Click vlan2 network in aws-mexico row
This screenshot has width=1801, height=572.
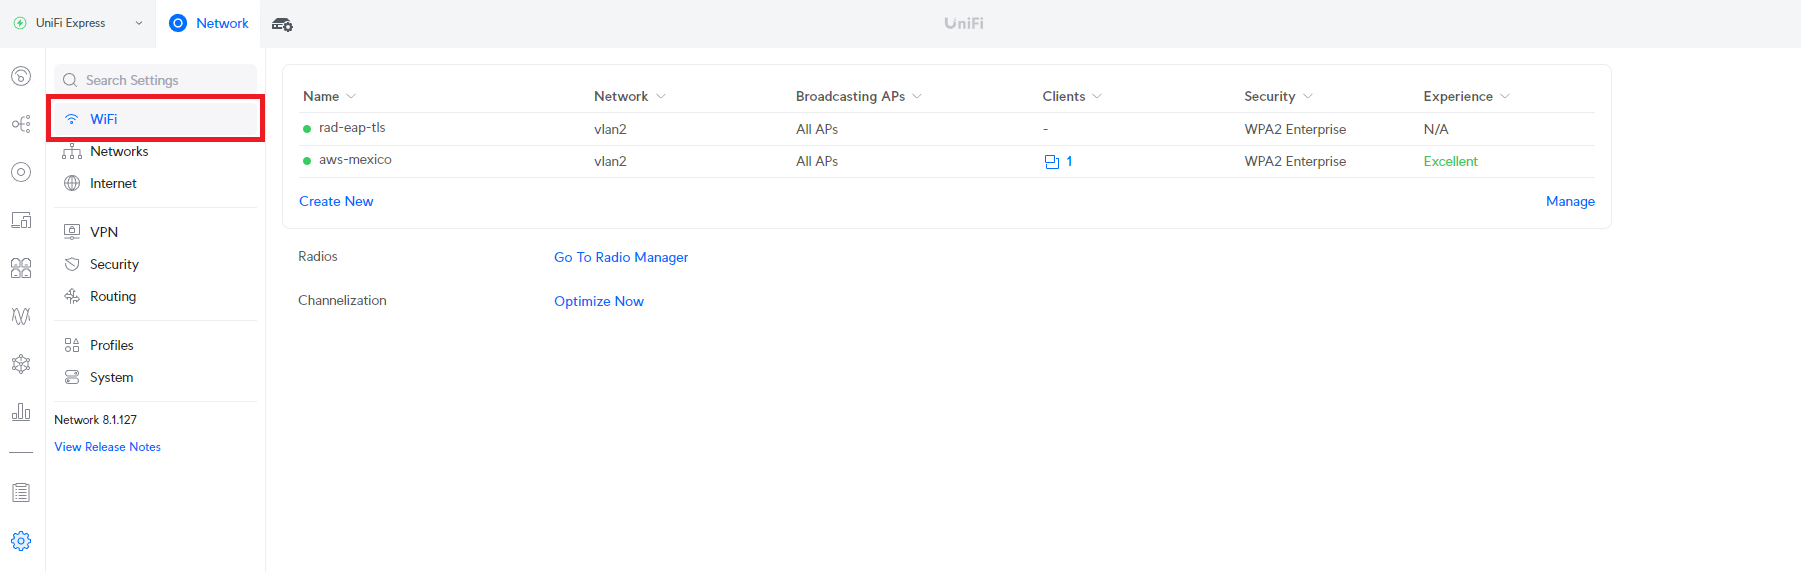coord(610,161)
